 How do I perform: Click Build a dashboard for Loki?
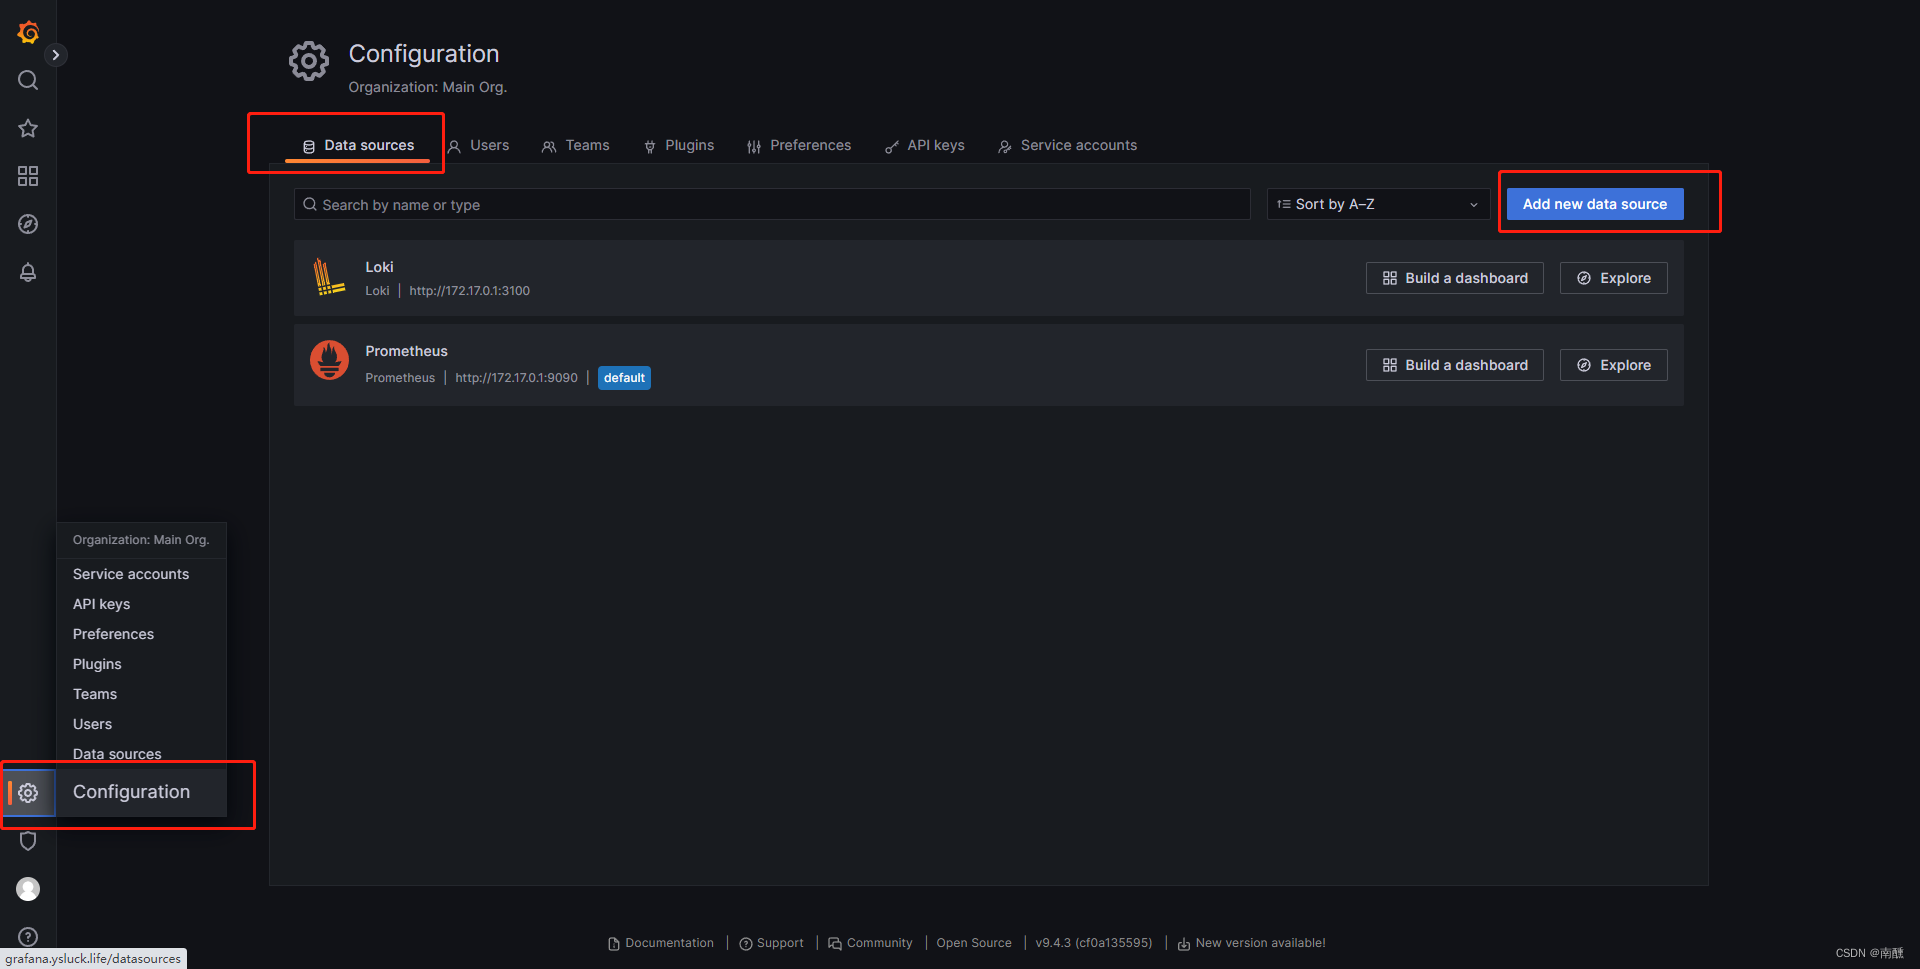point(1455,278)
